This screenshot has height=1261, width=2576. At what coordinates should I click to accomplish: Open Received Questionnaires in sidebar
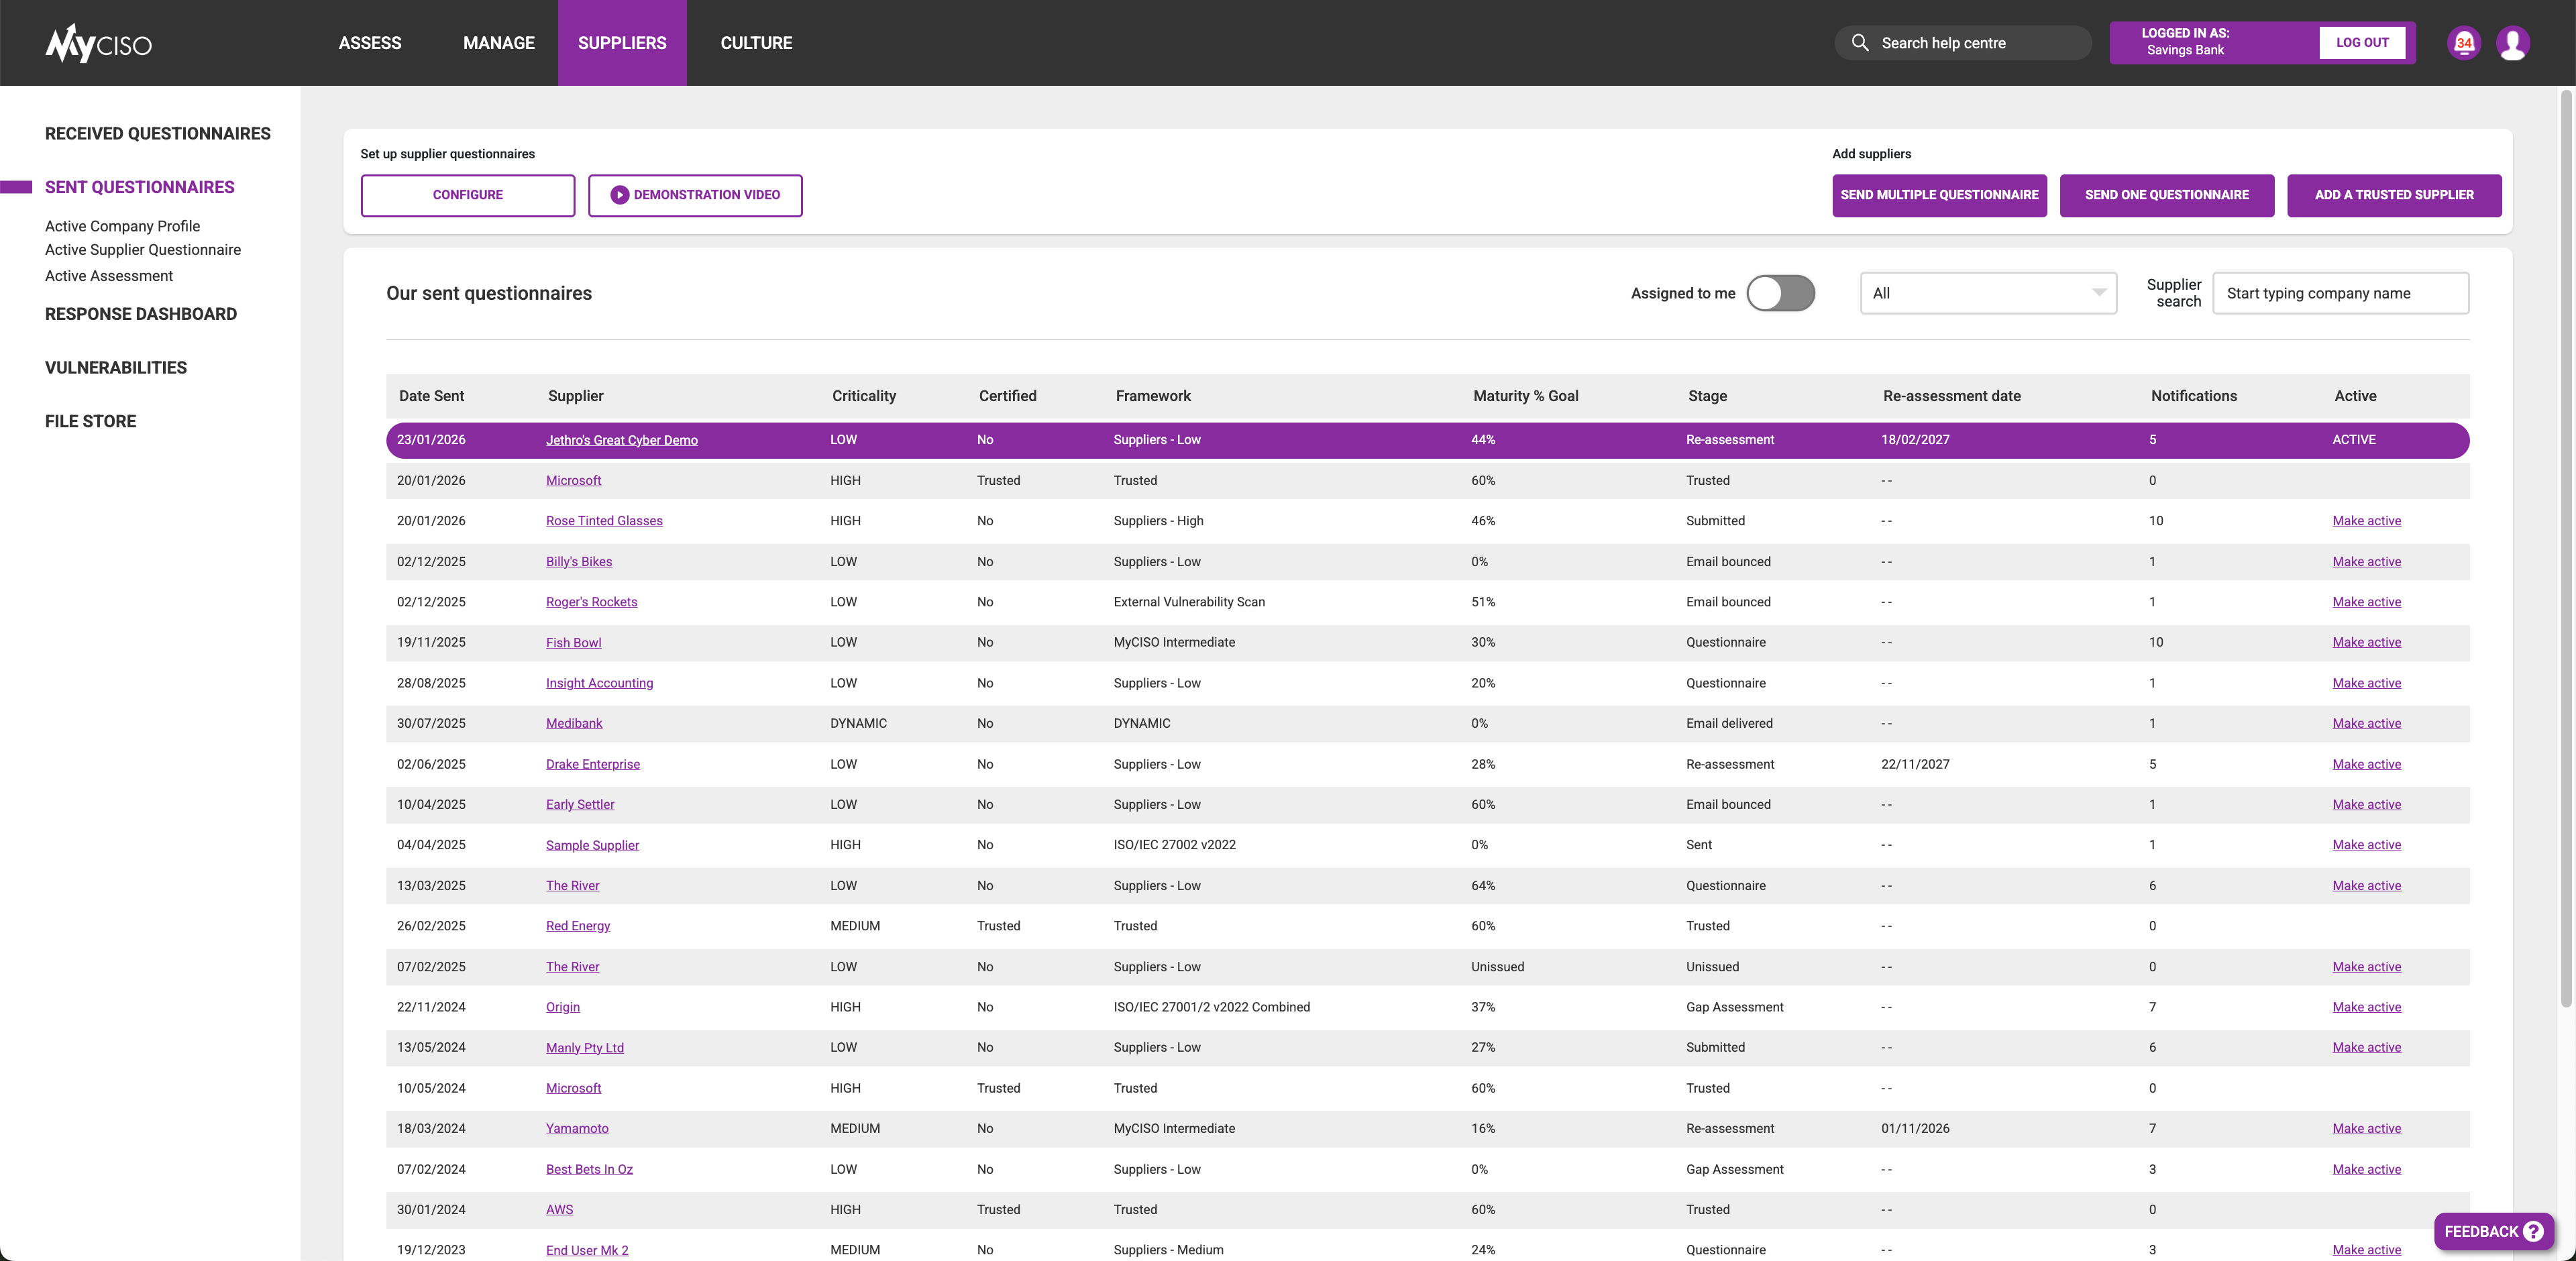pyautogui.click(x=158, y=134)
